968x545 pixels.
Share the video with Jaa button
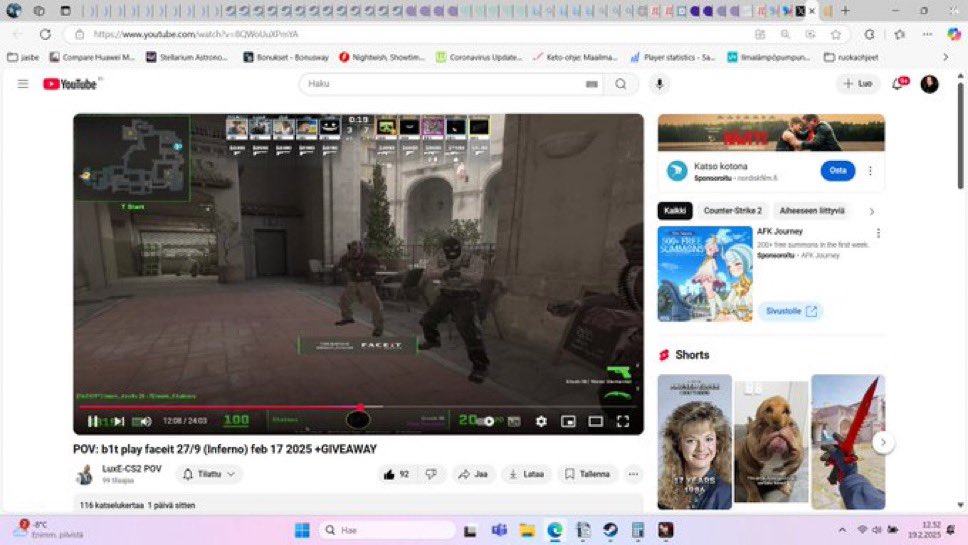point(473,474)
